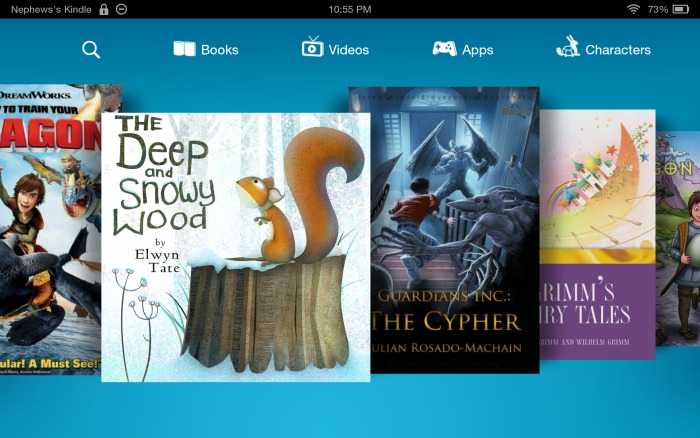The image size is (700, 438).
Task: Tap the TV icon beside Videos
Action: click(x=312, y=46)
